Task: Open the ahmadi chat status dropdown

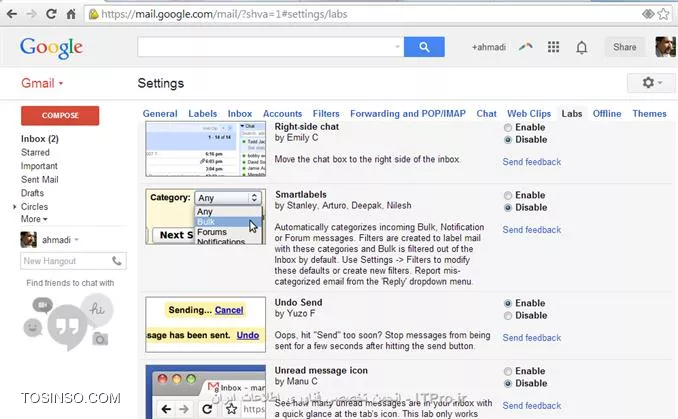Action: [x=77, y=240]
